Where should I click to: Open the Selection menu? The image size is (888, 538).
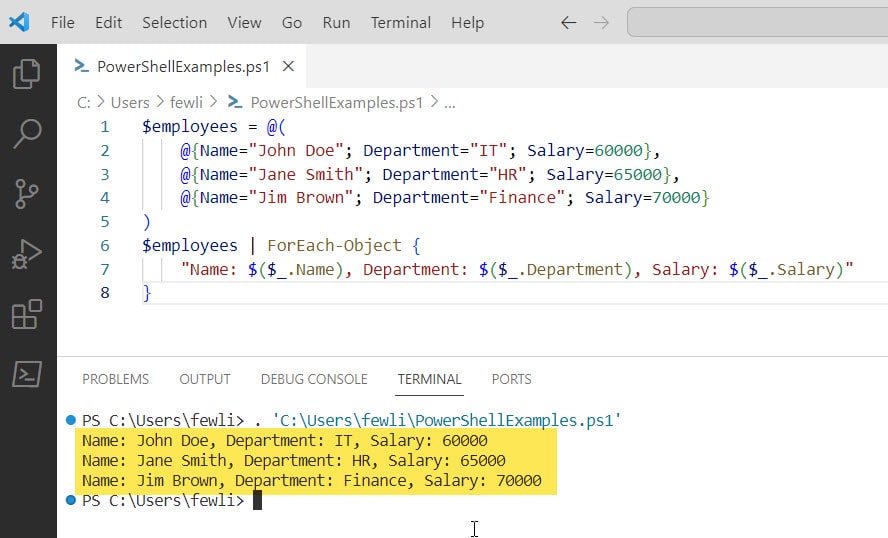click(174, 23)
